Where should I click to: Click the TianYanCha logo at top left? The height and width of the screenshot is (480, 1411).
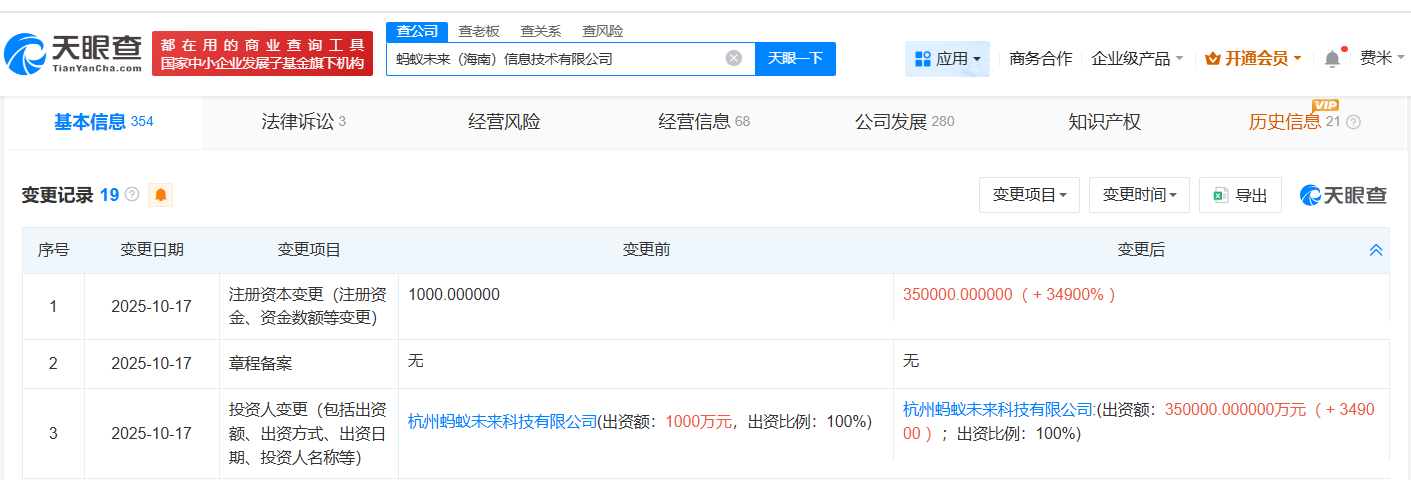(x=74, y=54)
